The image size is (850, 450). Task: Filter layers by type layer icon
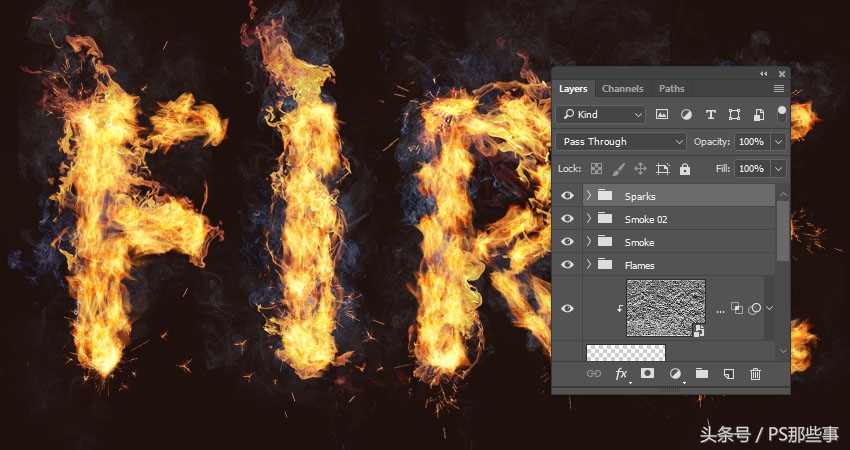click(710, 114)
